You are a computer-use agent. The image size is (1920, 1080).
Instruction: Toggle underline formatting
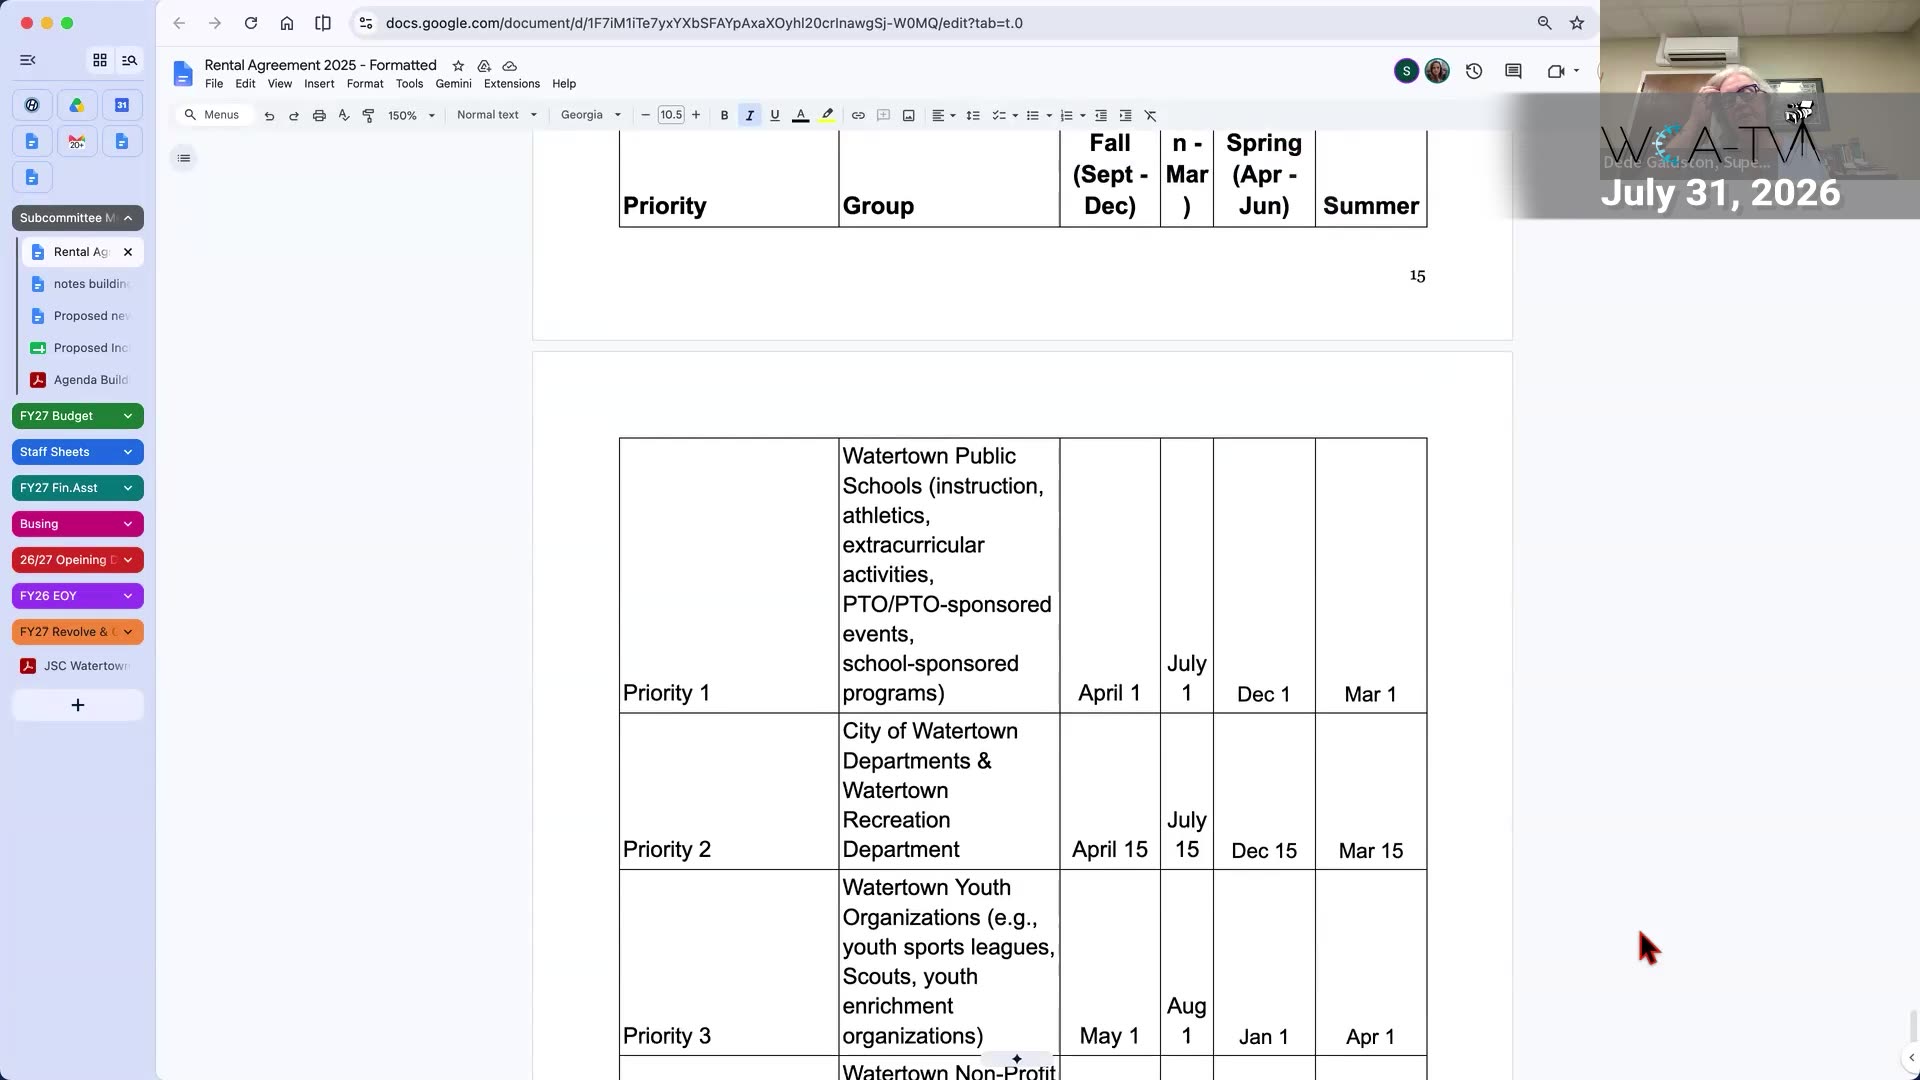[x=775, y=116]
